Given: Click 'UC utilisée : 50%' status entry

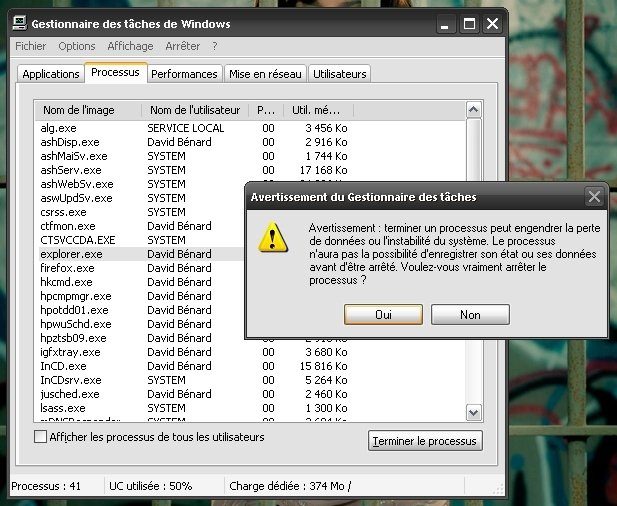Looking at the screenshot, I should click(151, 486).
